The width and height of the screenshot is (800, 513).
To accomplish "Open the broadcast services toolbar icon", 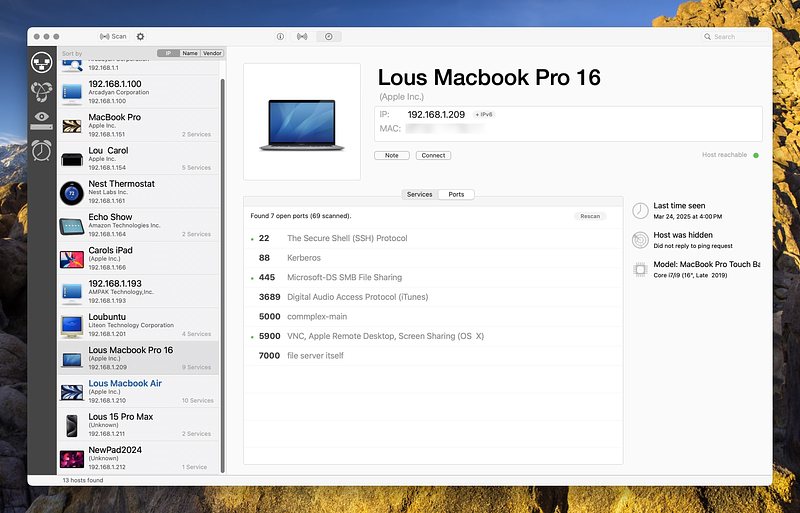I will pos(302,36).
